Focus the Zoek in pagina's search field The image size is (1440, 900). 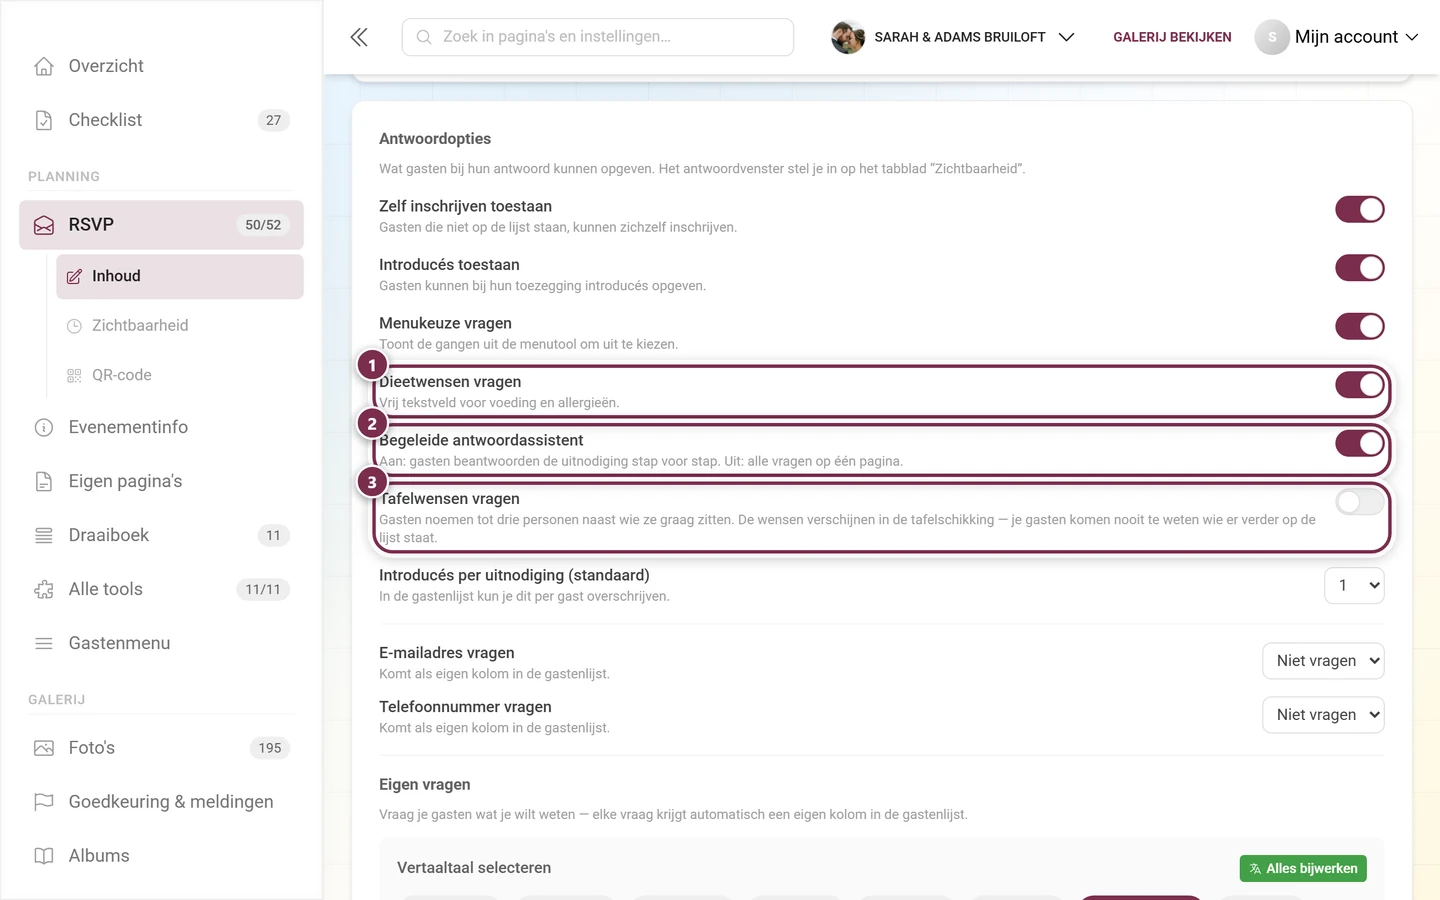598,37
